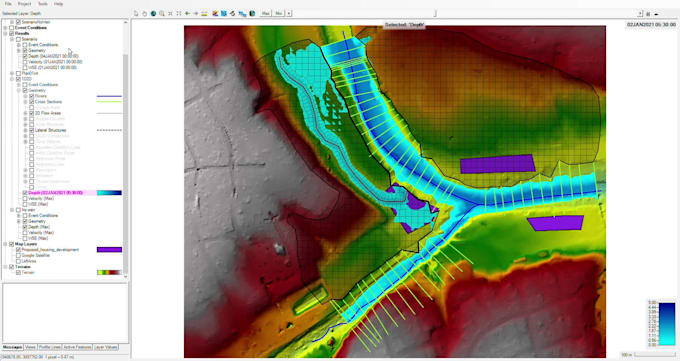The image size is (680, 361).
Task: Click the Terrain color ramp swatch
Action: pyautogui.click(x=109, y=272)
